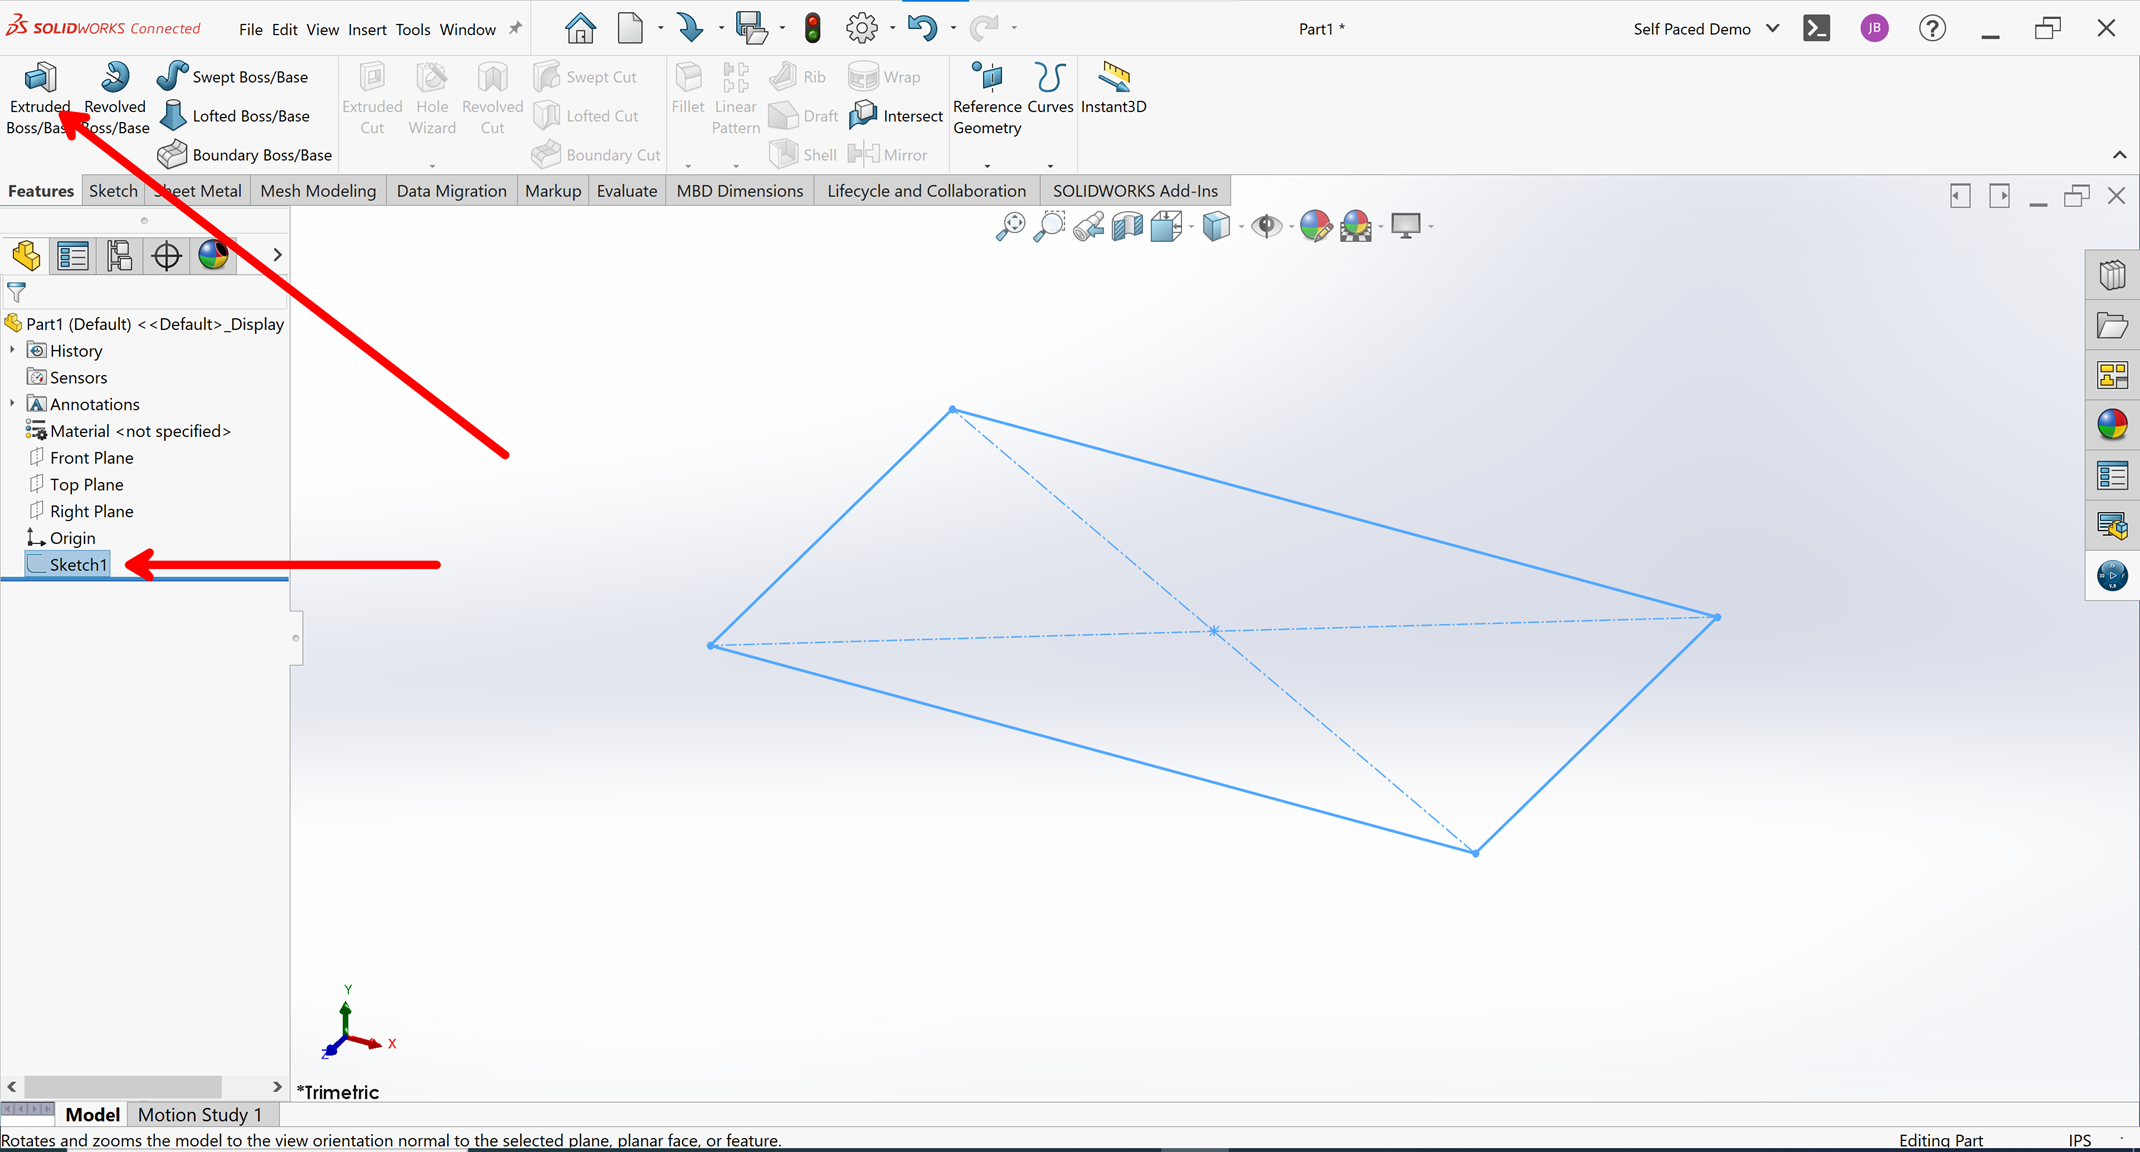The width and height of the screenshot is (2140, 1152).
Task: Expand the Annotations tree node
Action: (13, 403)
